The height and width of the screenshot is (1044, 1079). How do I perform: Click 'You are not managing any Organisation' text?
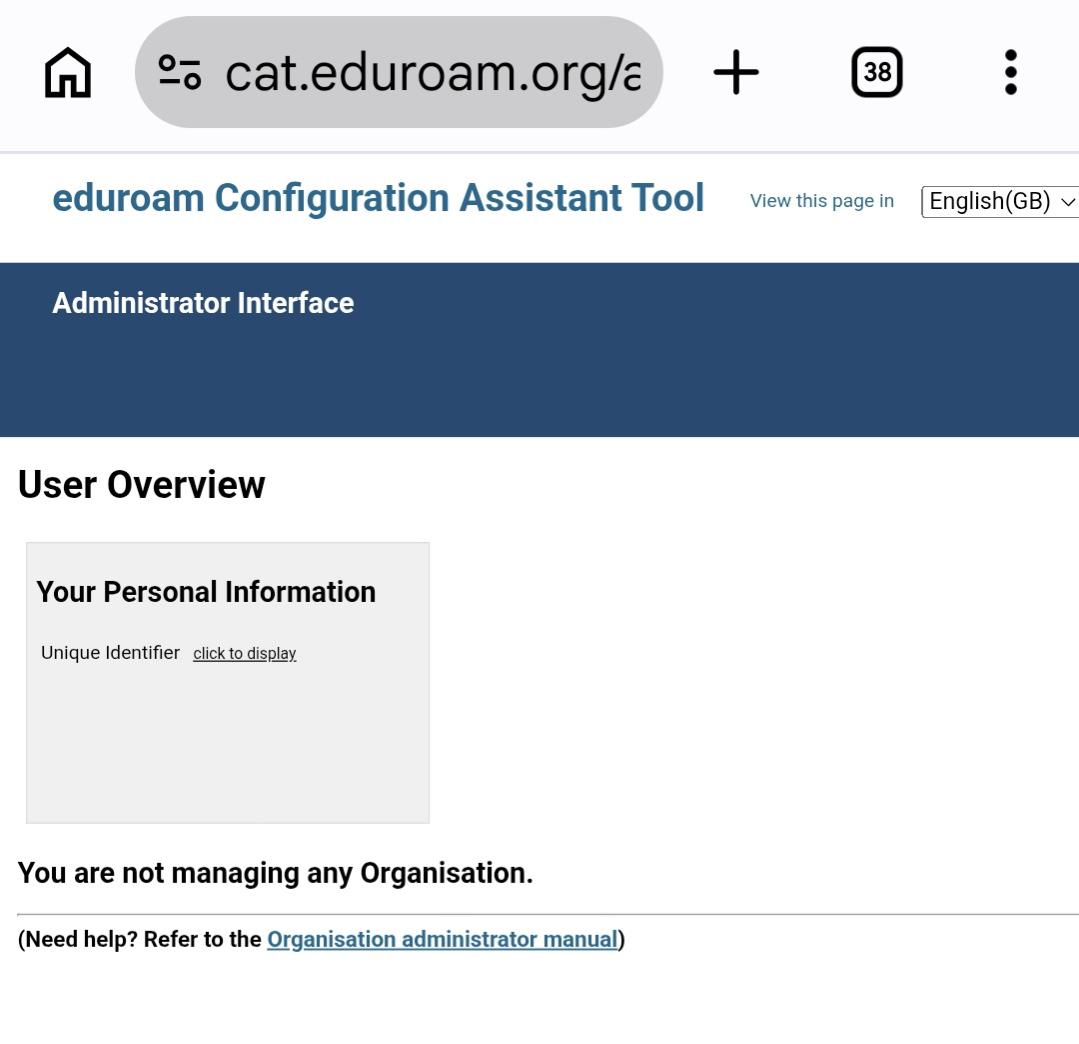point(275,873)
